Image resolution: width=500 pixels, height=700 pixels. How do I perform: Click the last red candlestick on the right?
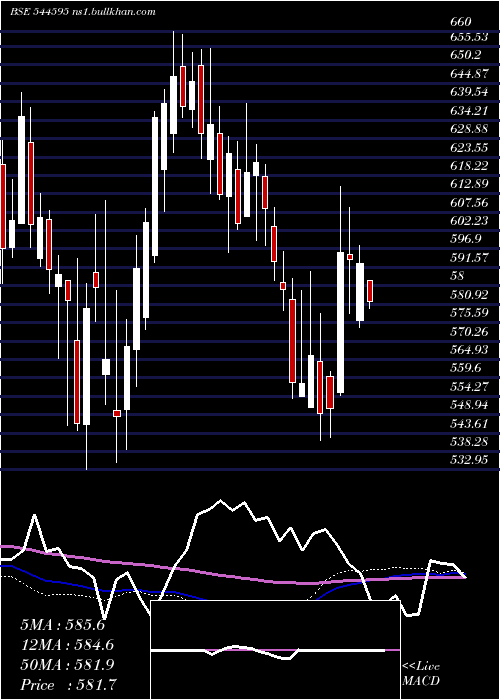click(370, 290)
